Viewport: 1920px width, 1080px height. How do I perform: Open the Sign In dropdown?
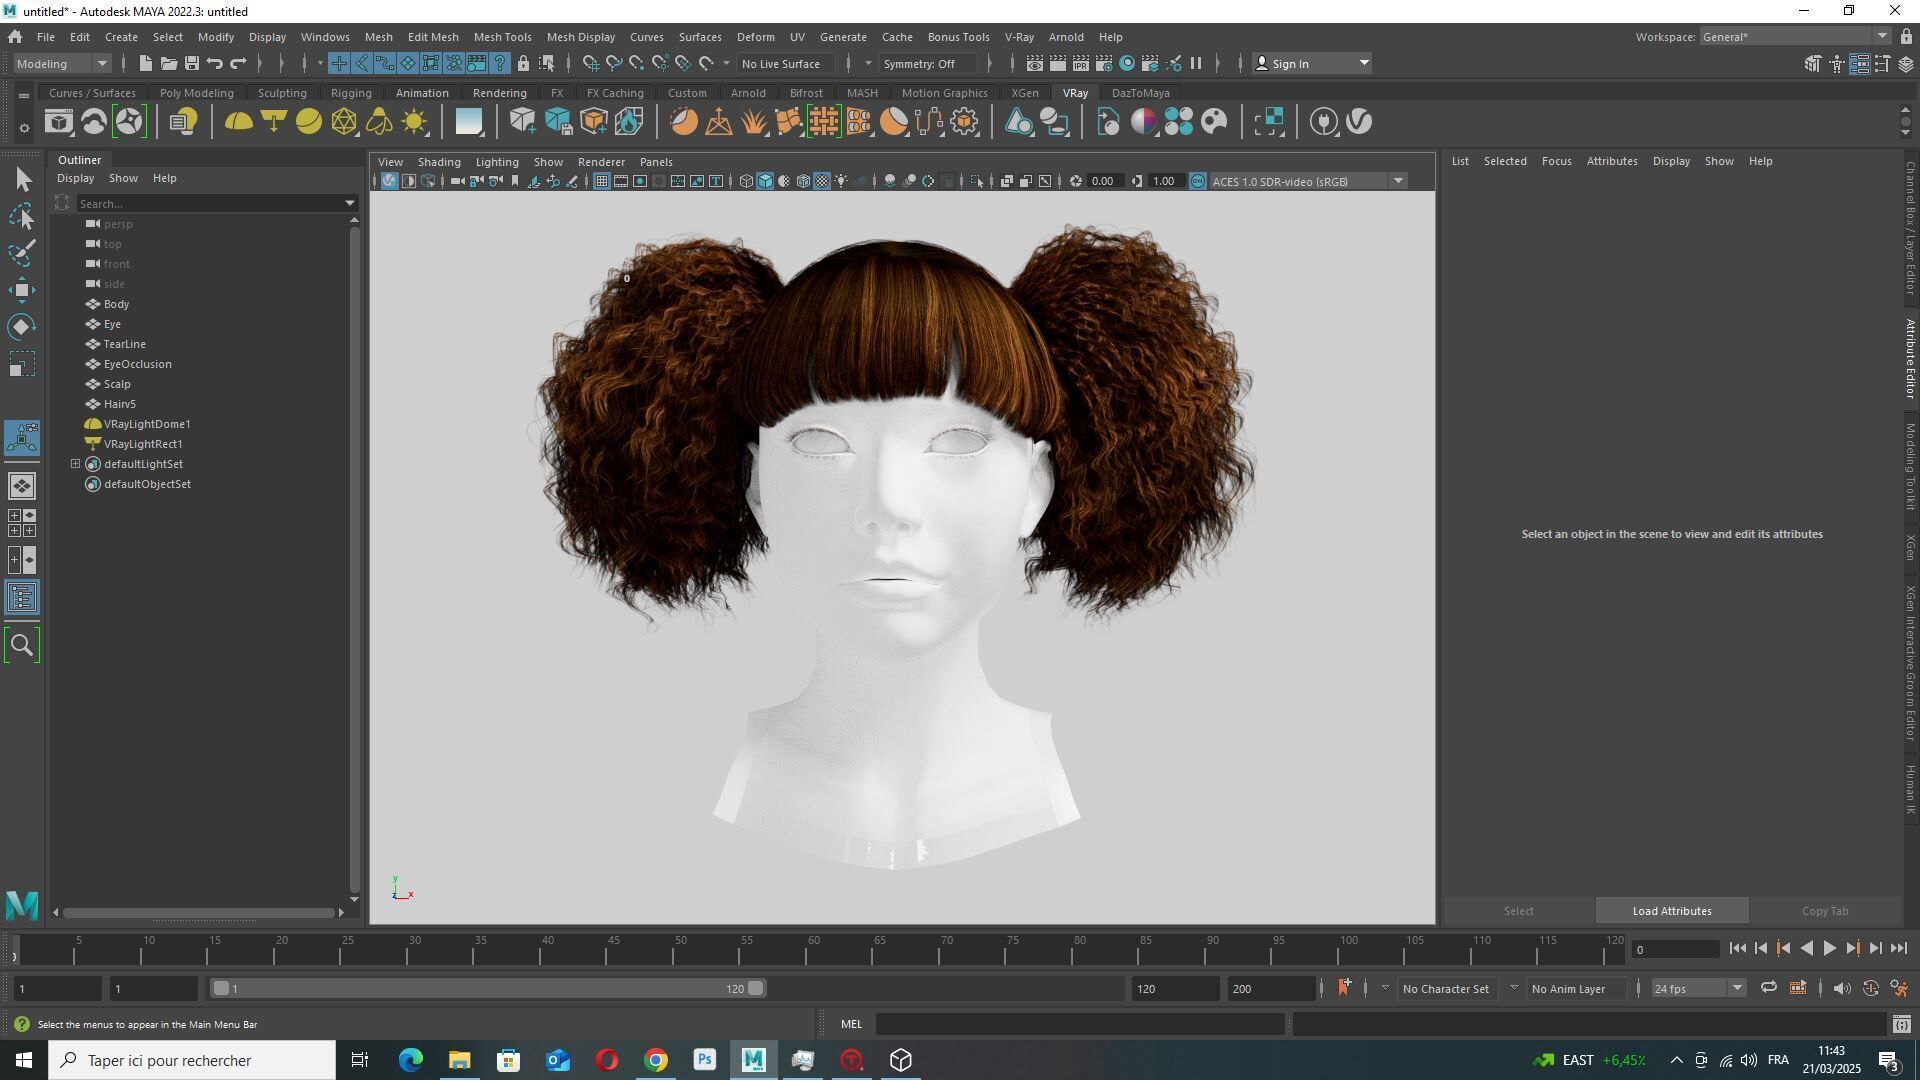(x=1311, y=64)
